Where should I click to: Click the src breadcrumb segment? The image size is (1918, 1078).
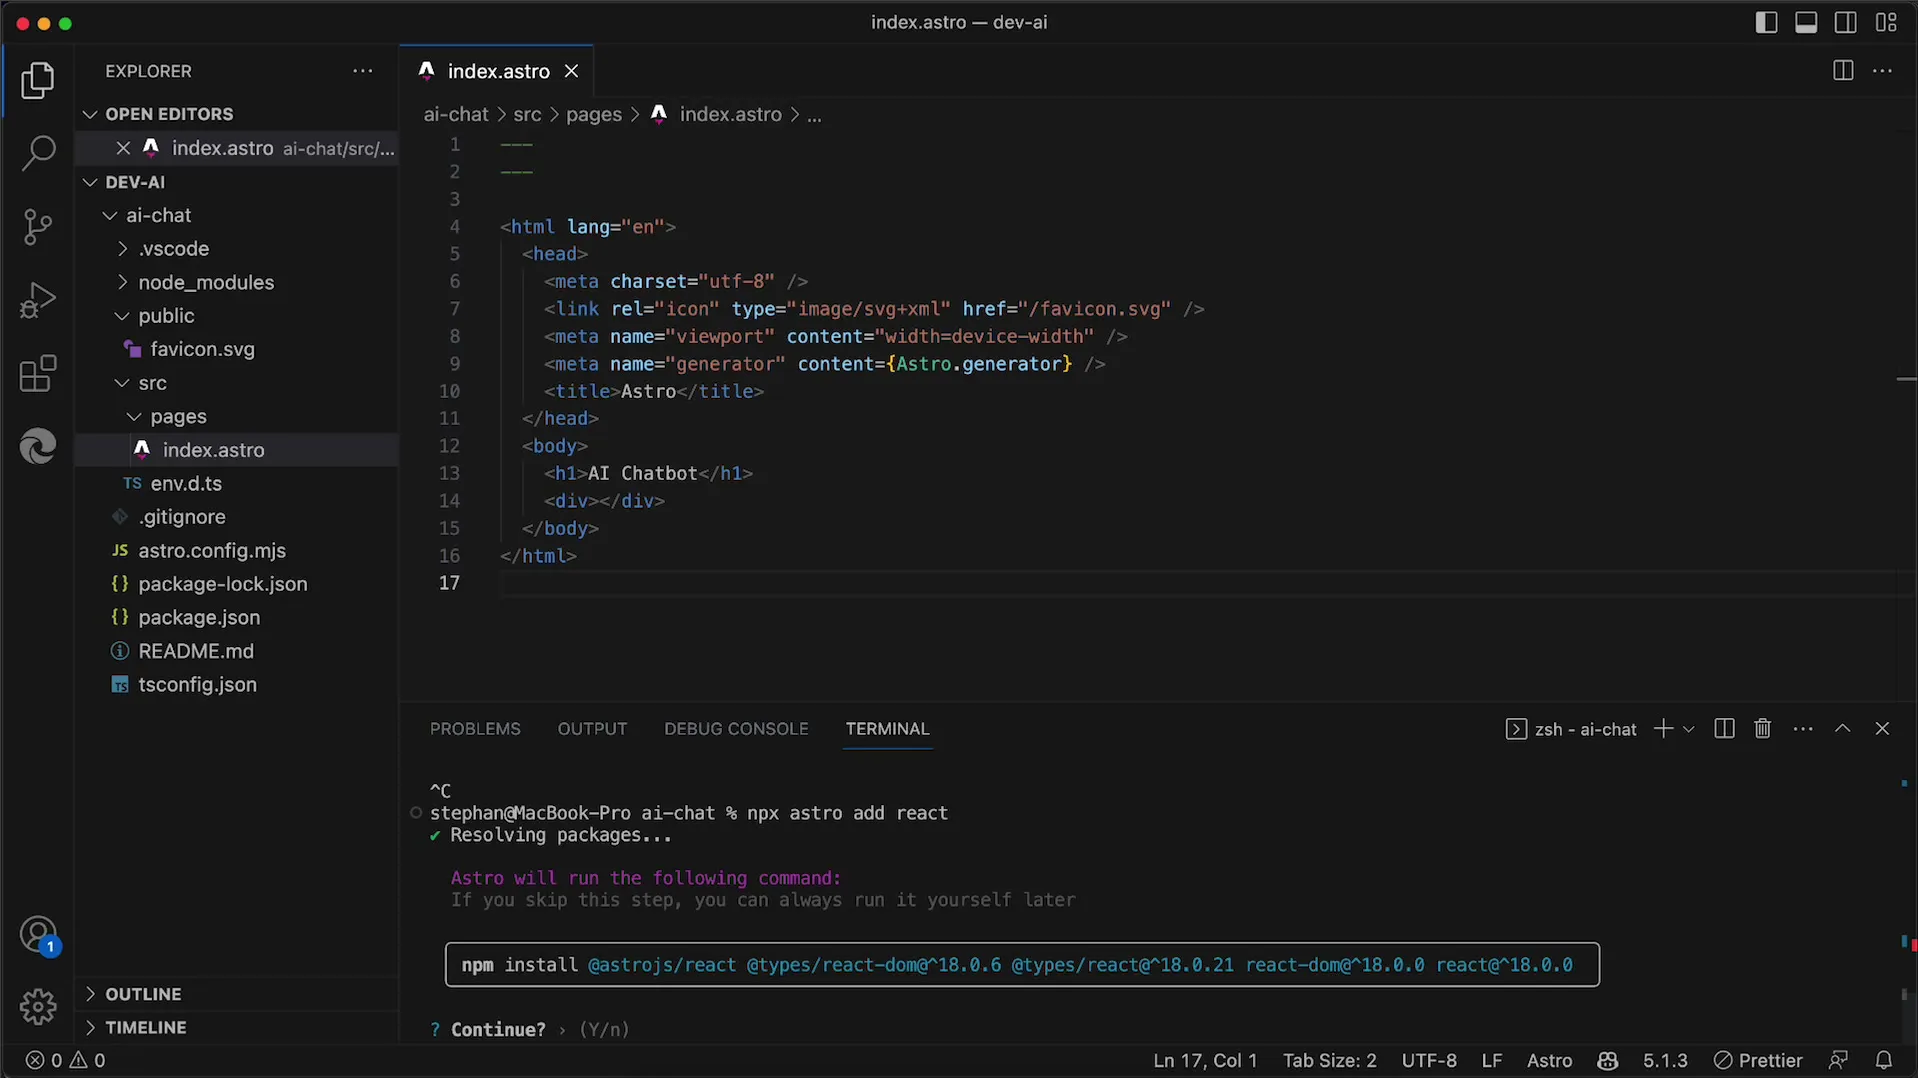tap(527, 115)
